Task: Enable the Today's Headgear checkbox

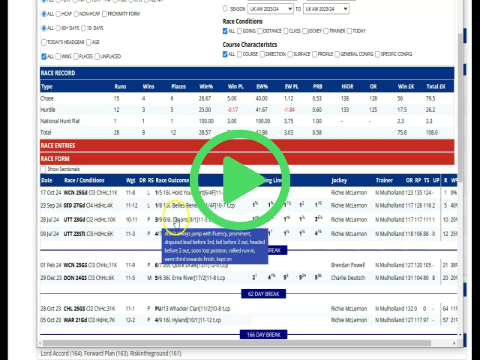Action: coord(44,42)
